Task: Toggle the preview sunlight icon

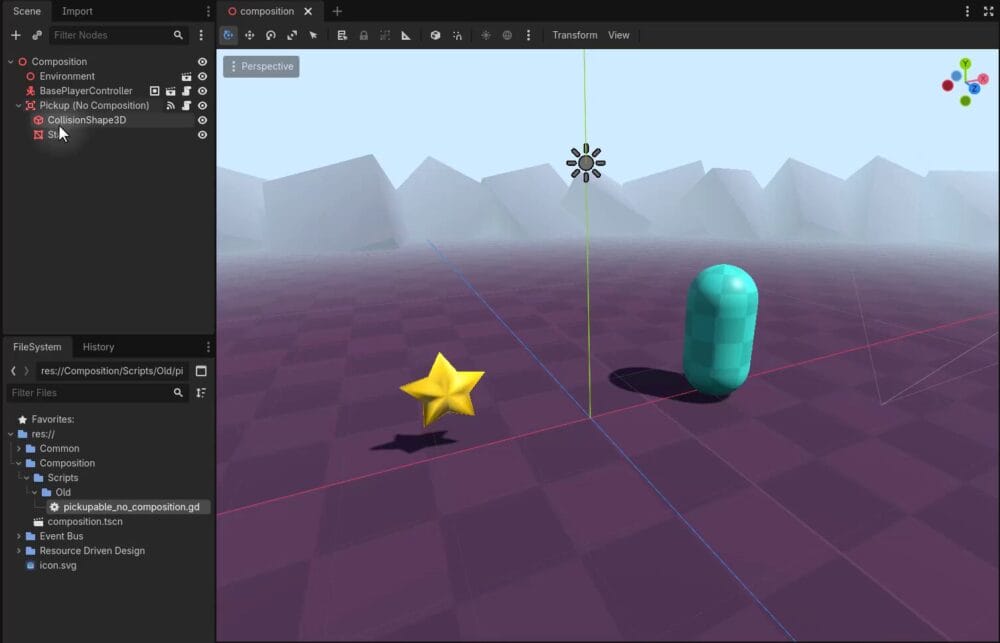Action: 486,35
